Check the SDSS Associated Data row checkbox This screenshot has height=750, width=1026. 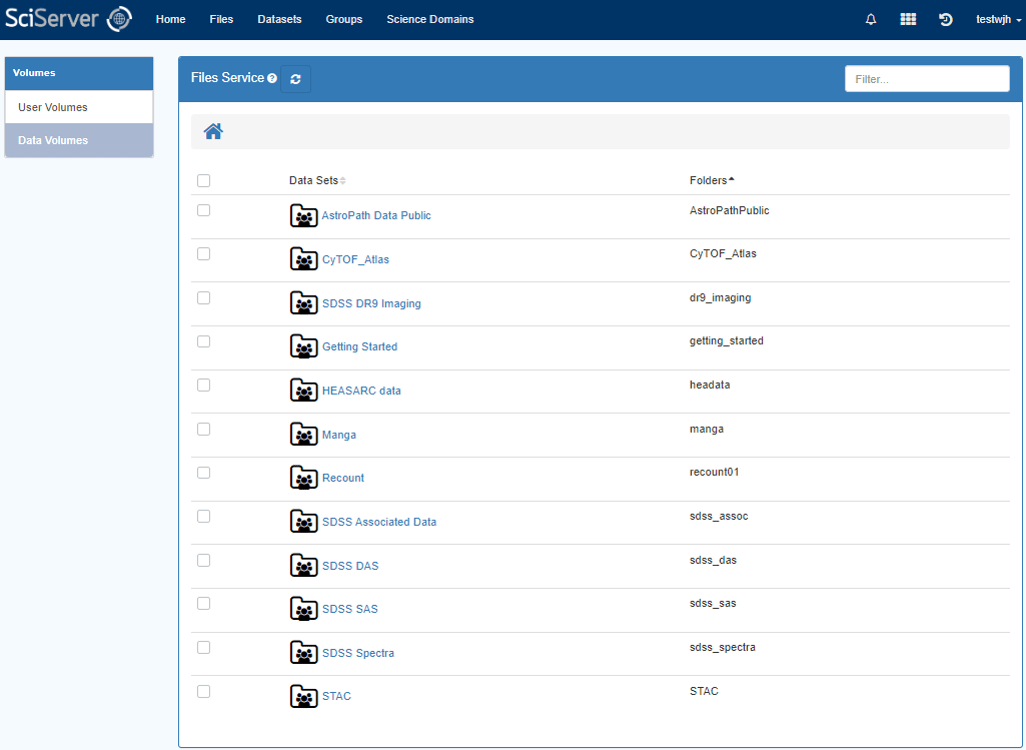click(x=203, y=516)
